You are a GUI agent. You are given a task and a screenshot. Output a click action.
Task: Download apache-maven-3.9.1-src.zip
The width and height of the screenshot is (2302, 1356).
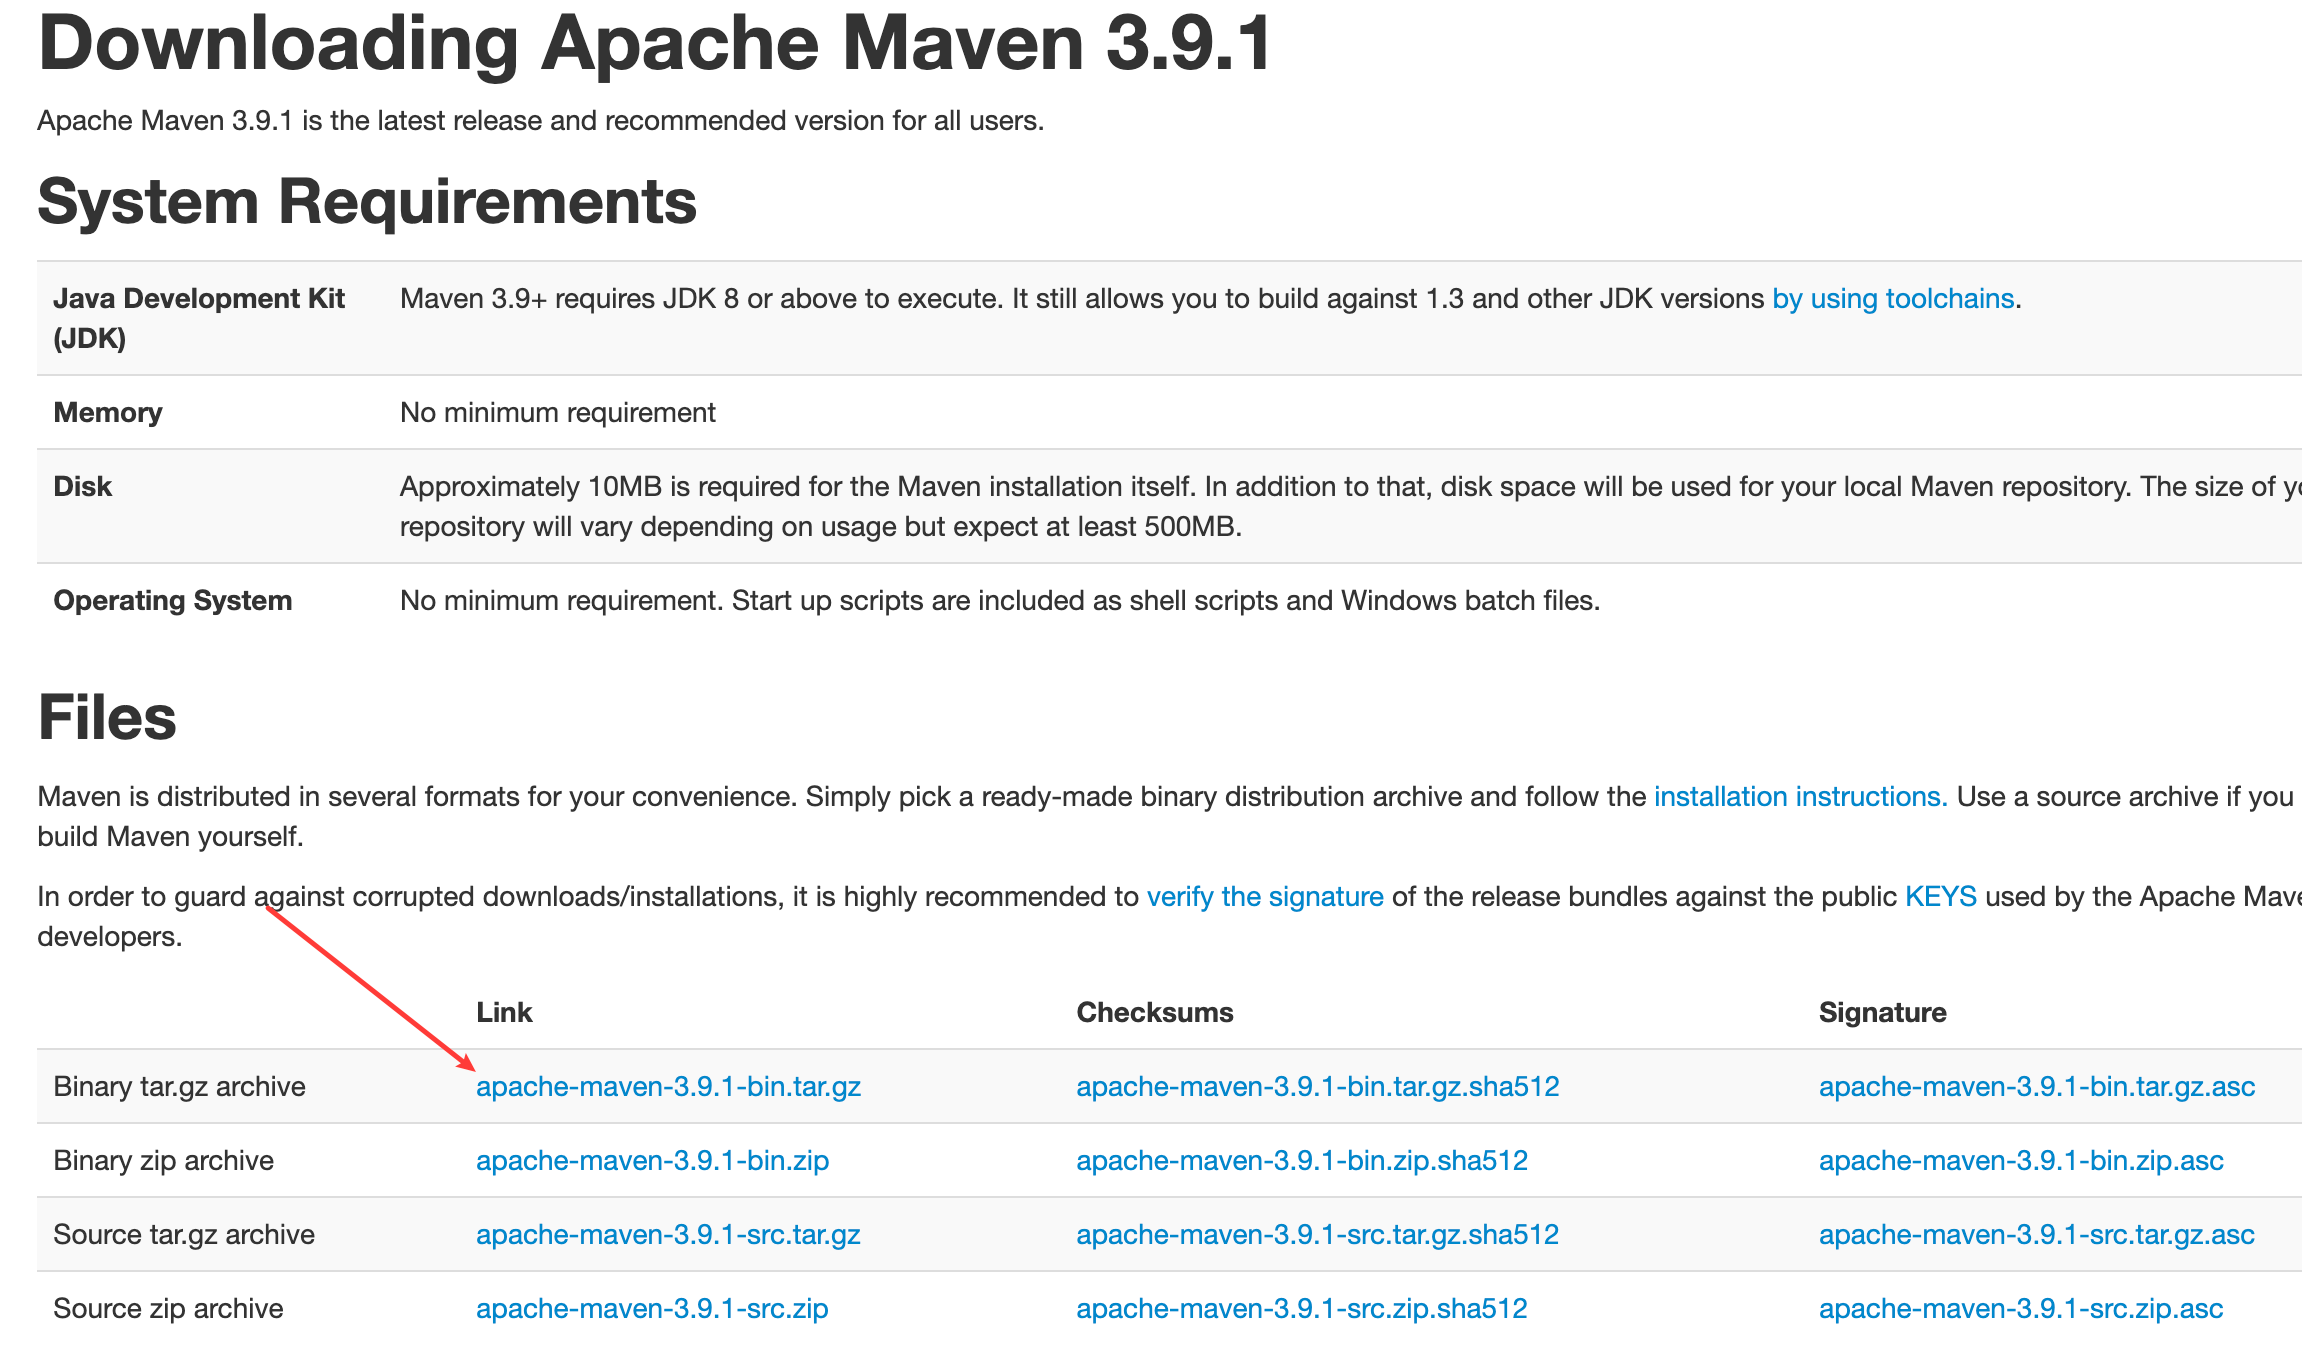(x=652, y=1309)
